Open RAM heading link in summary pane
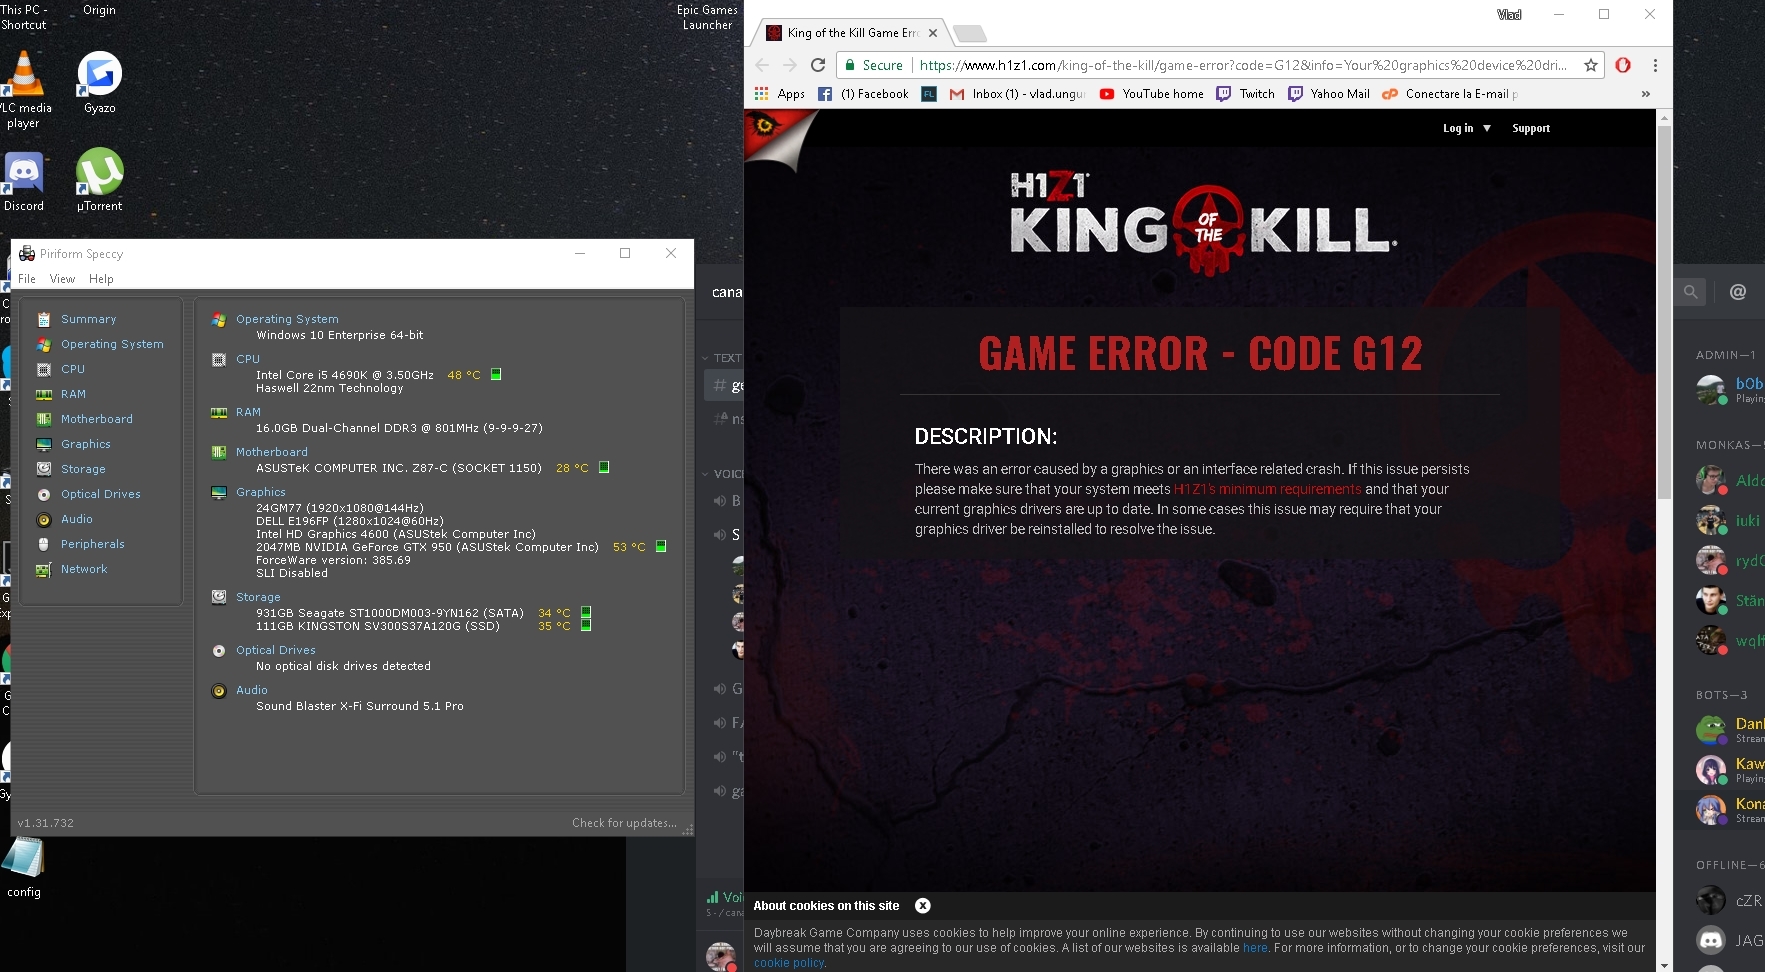1765x972 pixels. 248,412
